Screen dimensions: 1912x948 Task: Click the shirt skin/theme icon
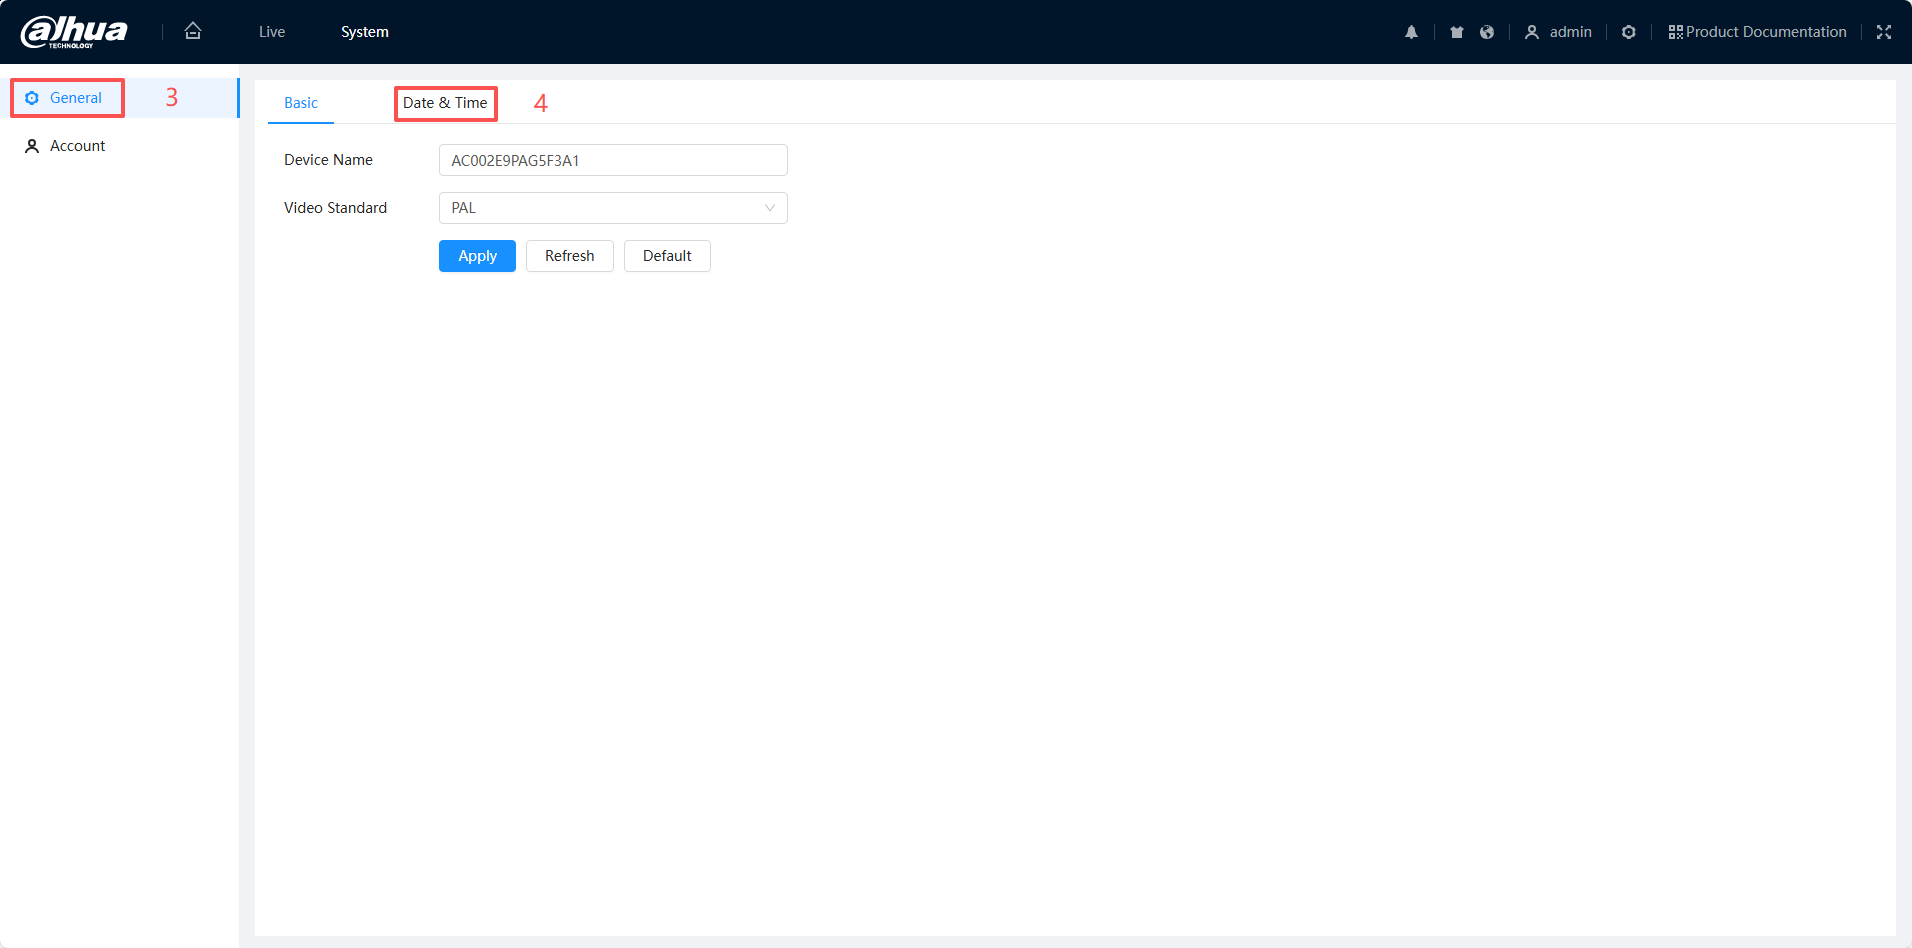(1456, 32)
